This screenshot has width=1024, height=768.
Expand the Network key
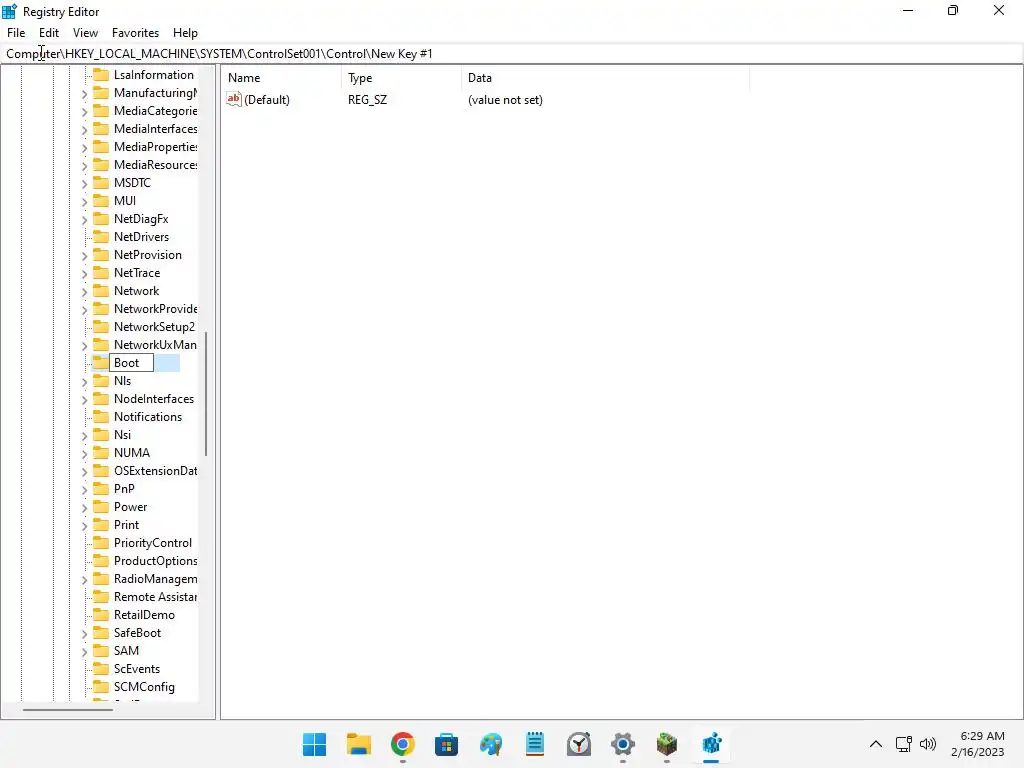click(84, 291)
